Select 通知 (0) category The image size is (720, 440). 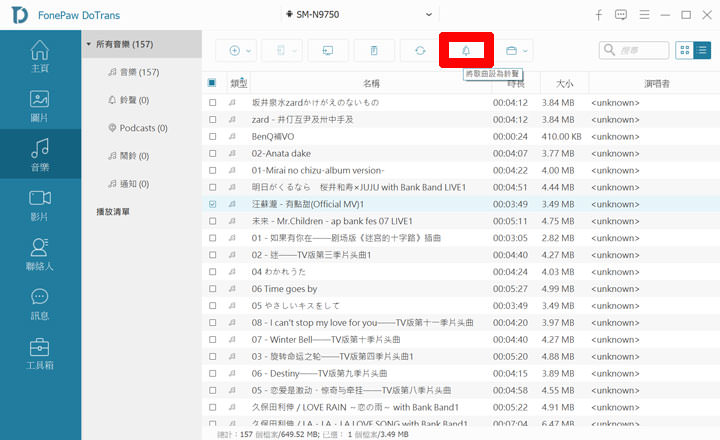(134, 184)
